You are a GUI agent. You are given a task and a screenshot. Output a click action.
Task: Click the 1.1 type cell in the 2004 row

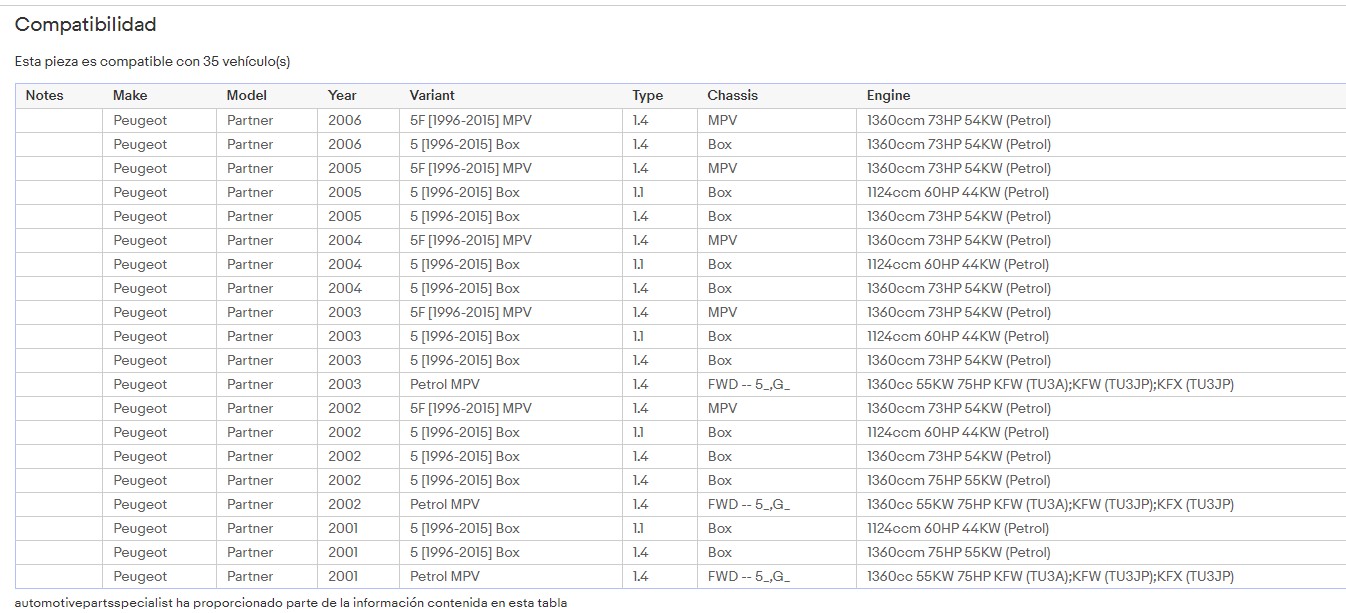click(x=639, y=264)
